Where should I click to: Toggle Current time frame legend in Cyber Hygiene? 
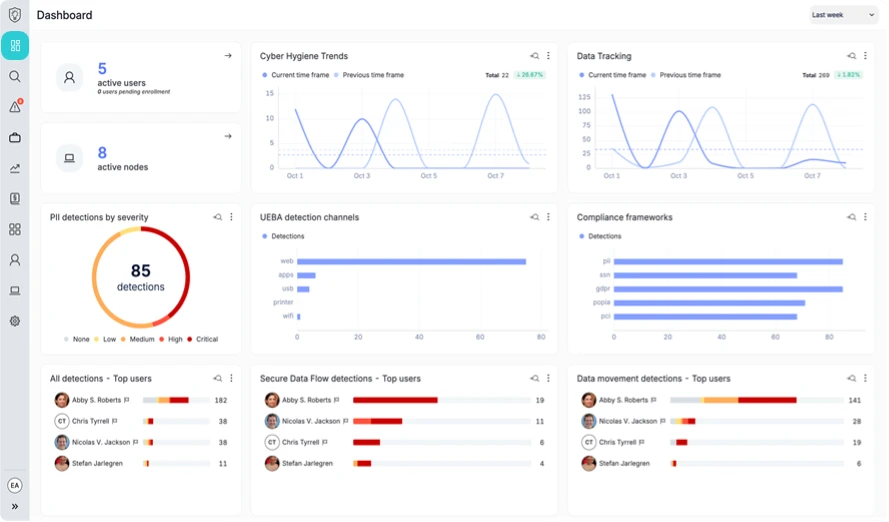(x=295, y=75)
